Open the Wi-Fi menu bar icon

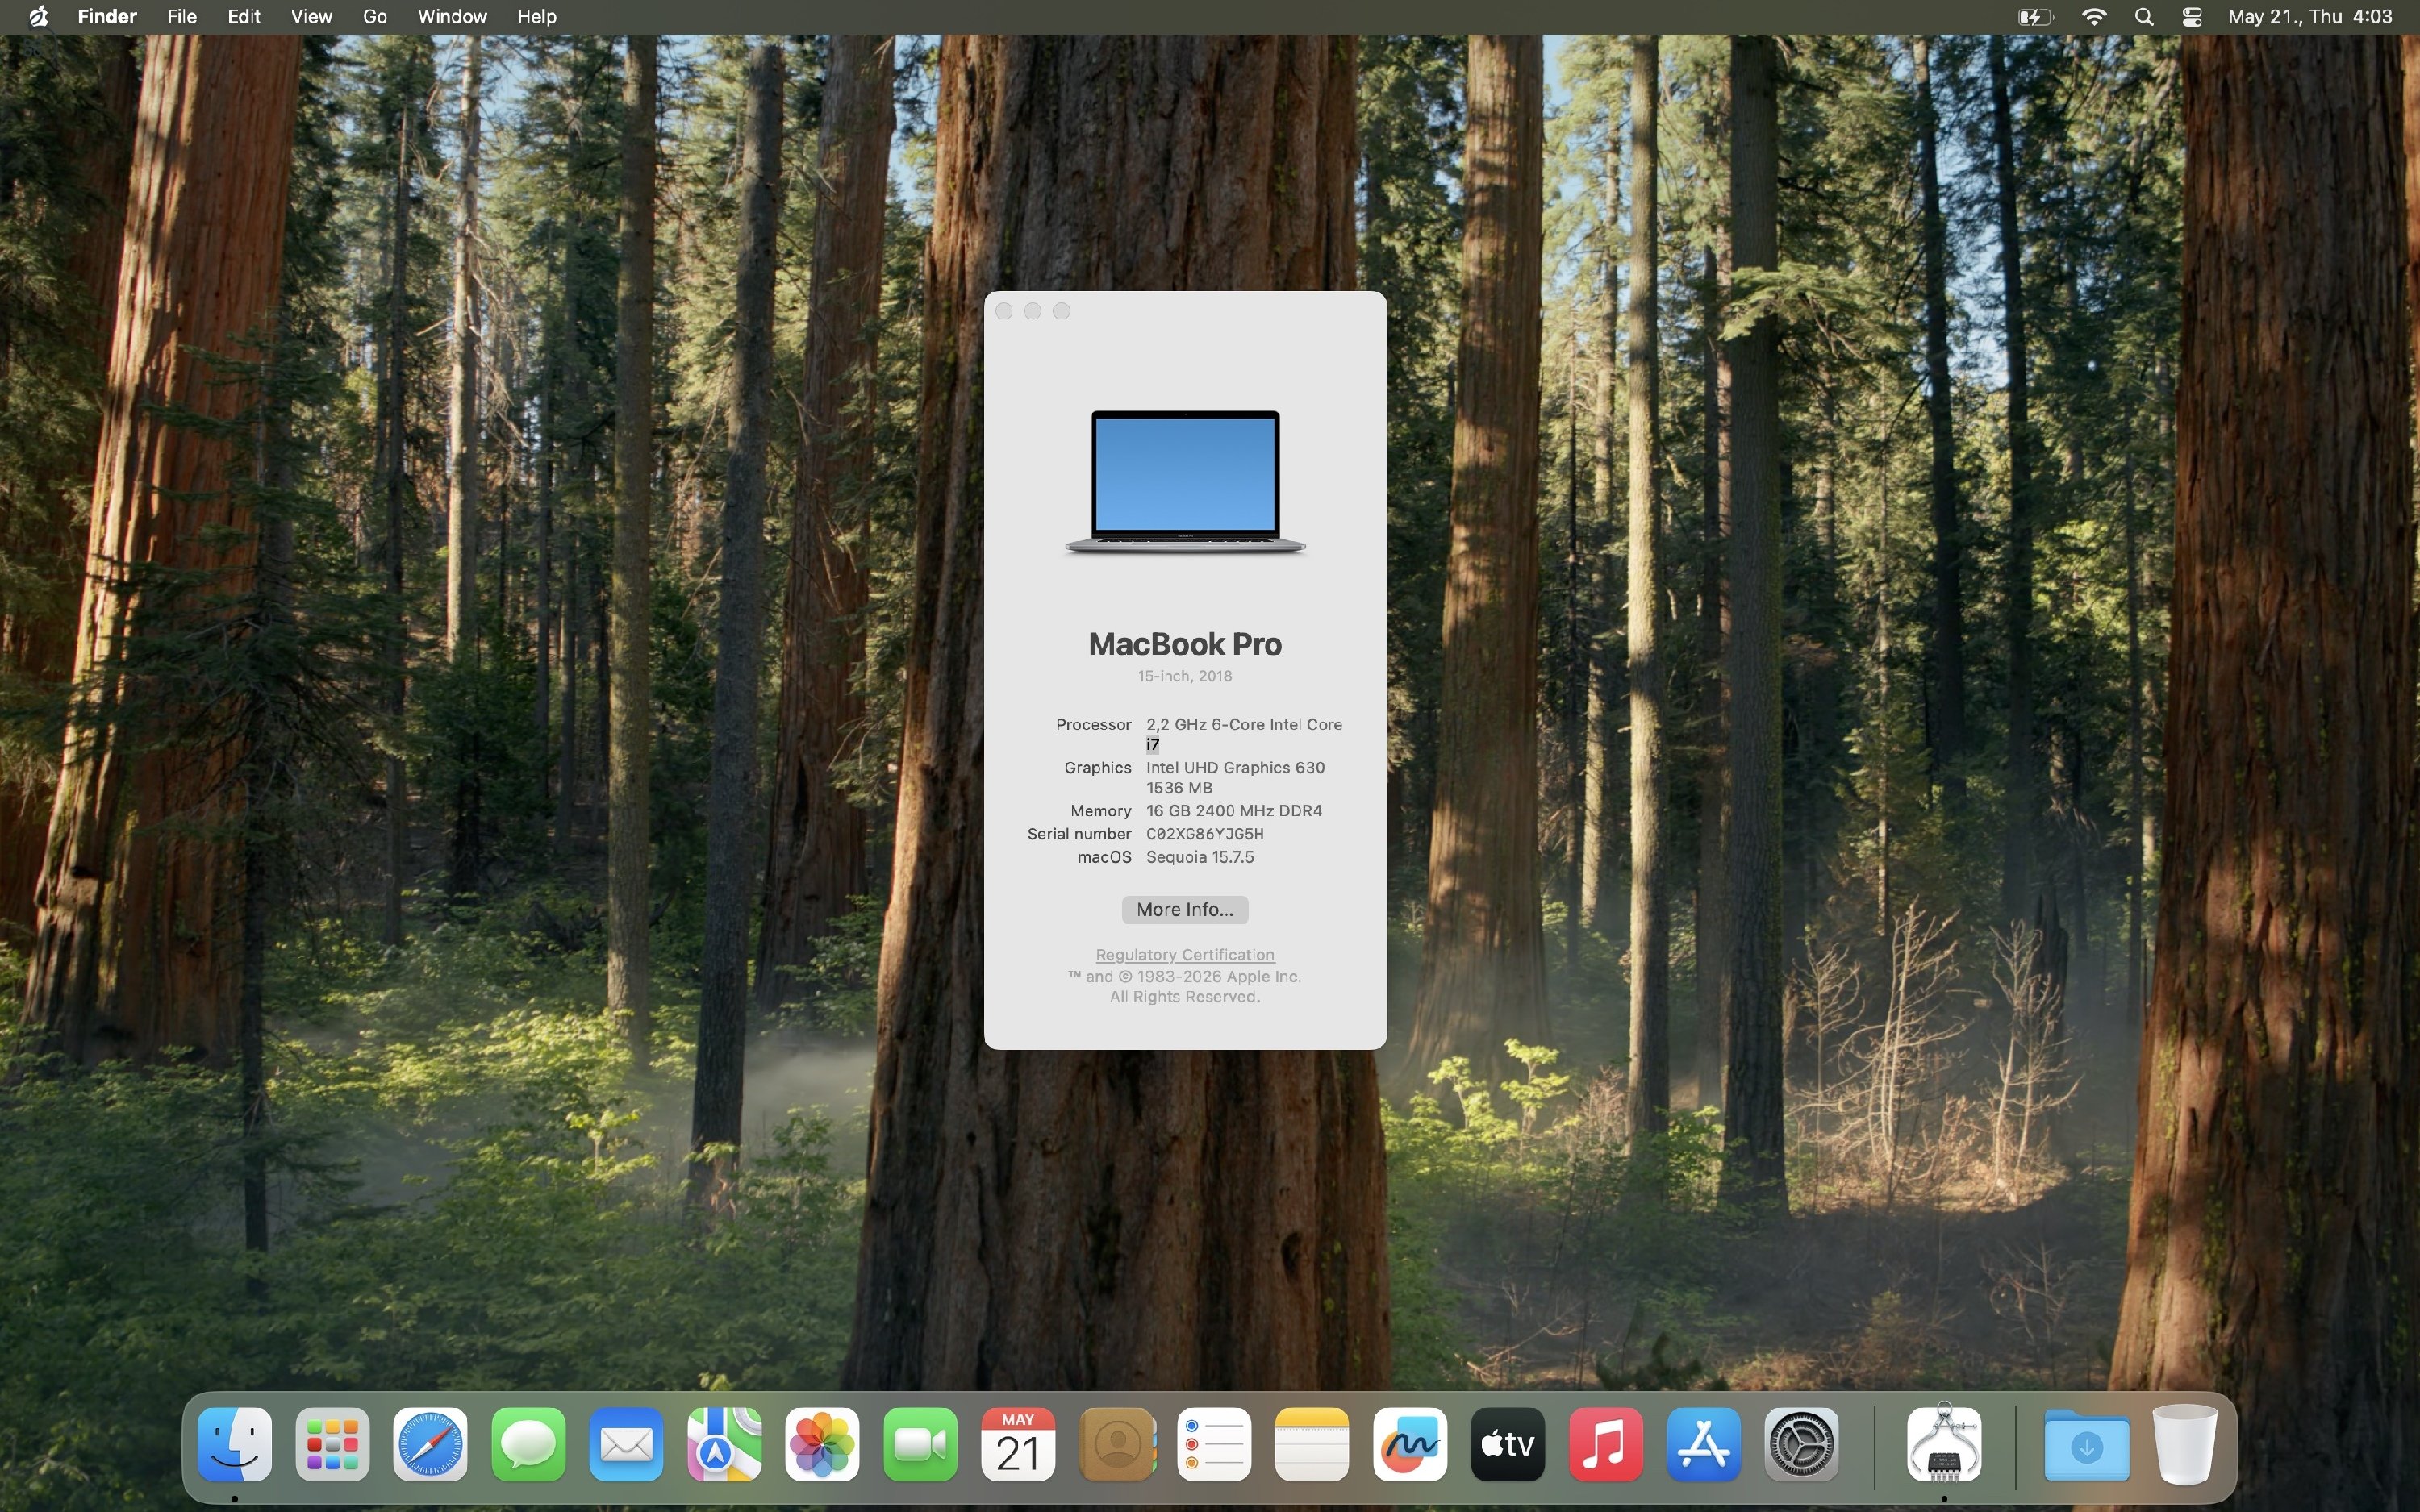pyautogui.click(x=2094, y=17)
